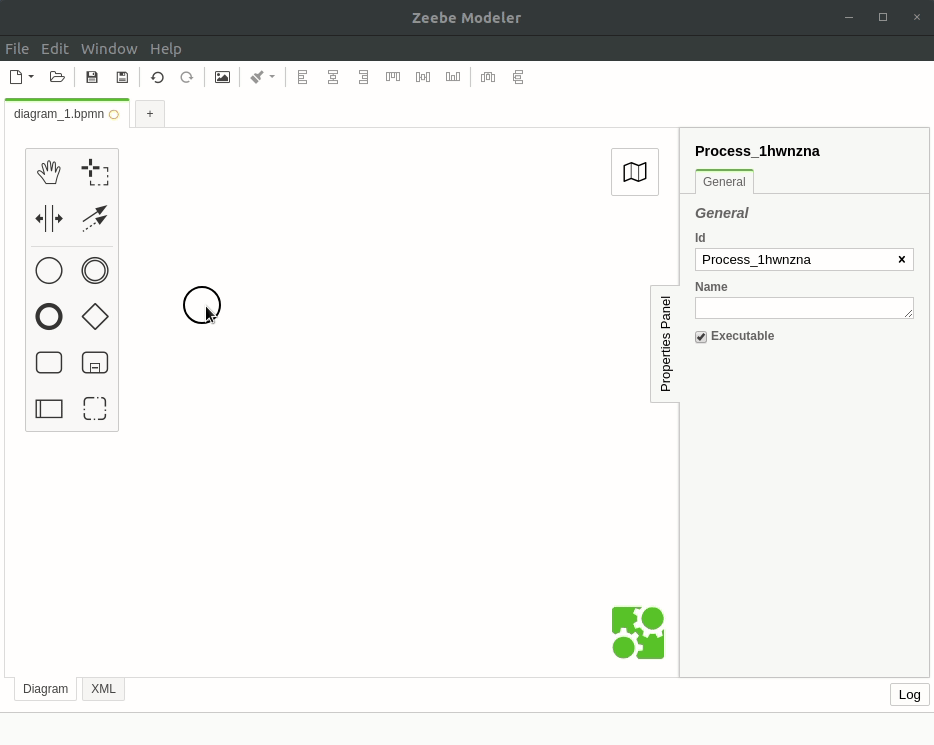Select the Gateway diamond palette shape

click(x=95, y=316)
